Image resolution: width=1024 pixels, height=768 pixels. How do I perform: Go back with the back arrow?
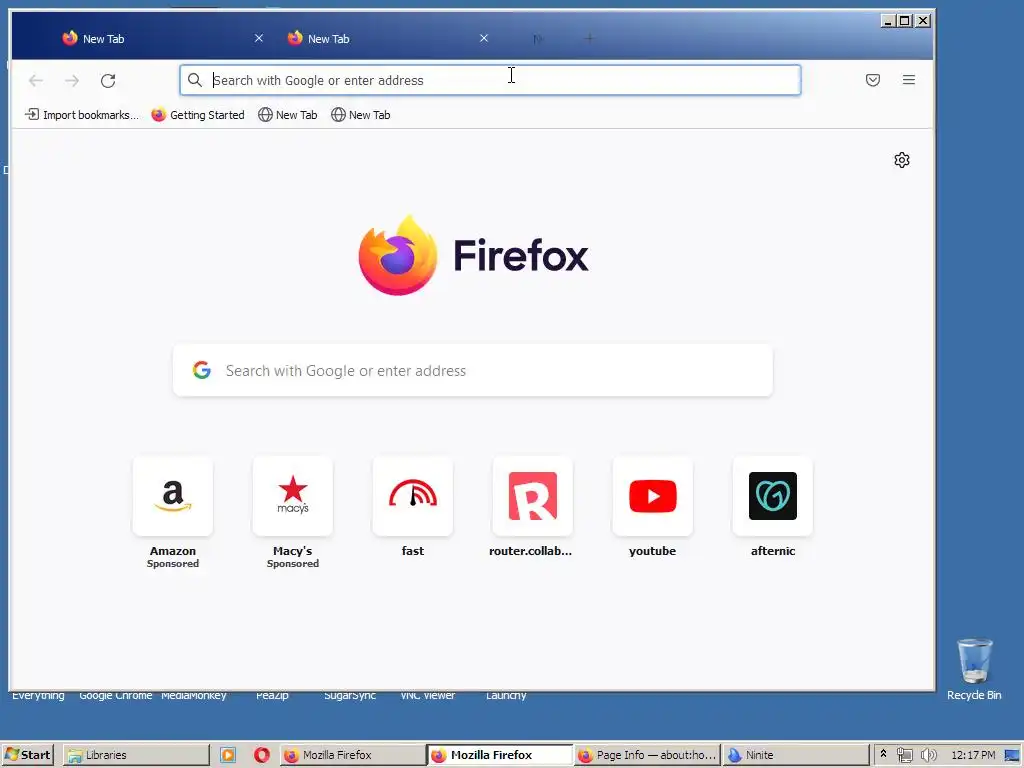pyautogui.click(x=36, y=80)
